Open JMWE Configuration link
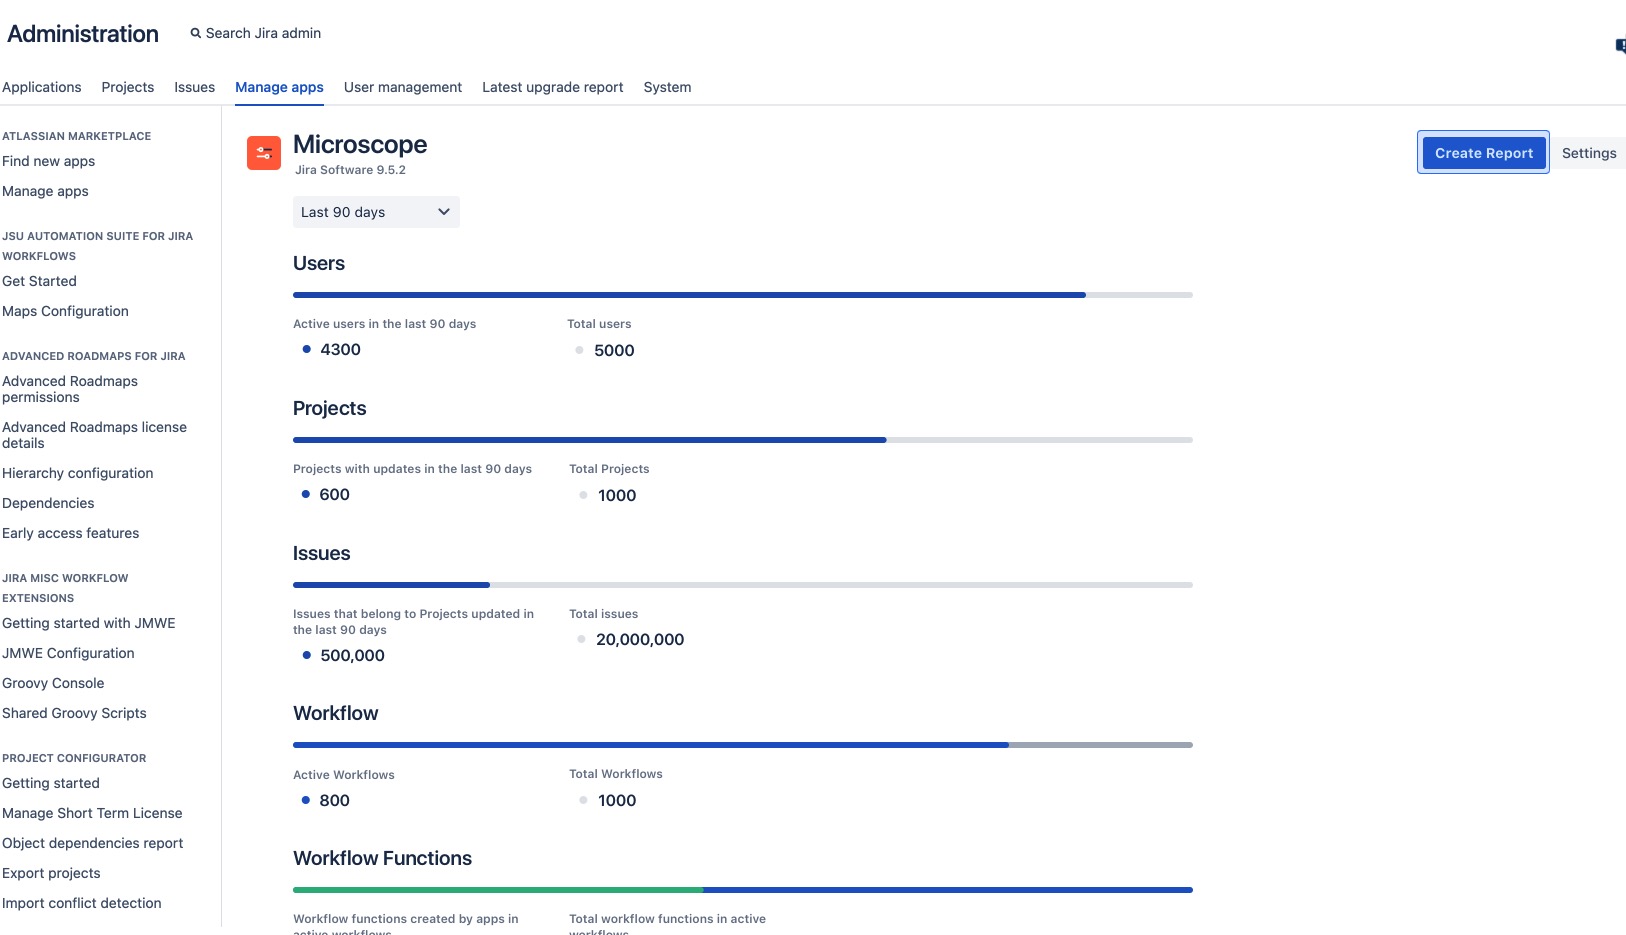Image resolution: width=1626 pixels, height=935 pixels. coord(68,653)
